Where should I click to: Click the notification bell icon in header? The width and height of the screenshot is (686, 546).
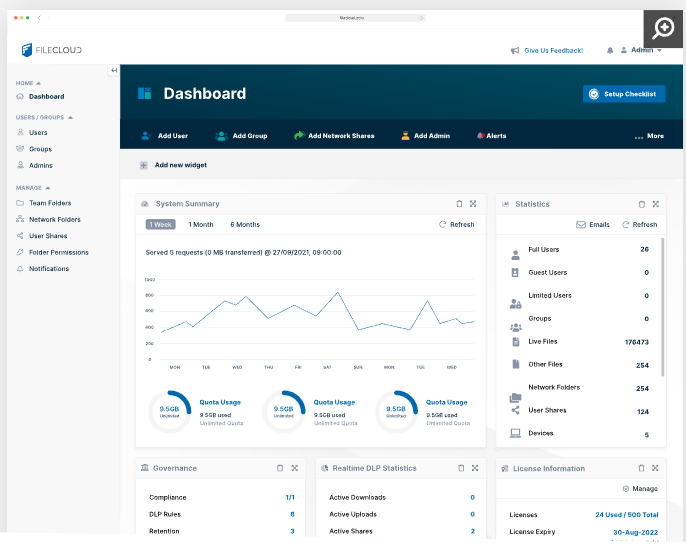[x=610, y=50]
